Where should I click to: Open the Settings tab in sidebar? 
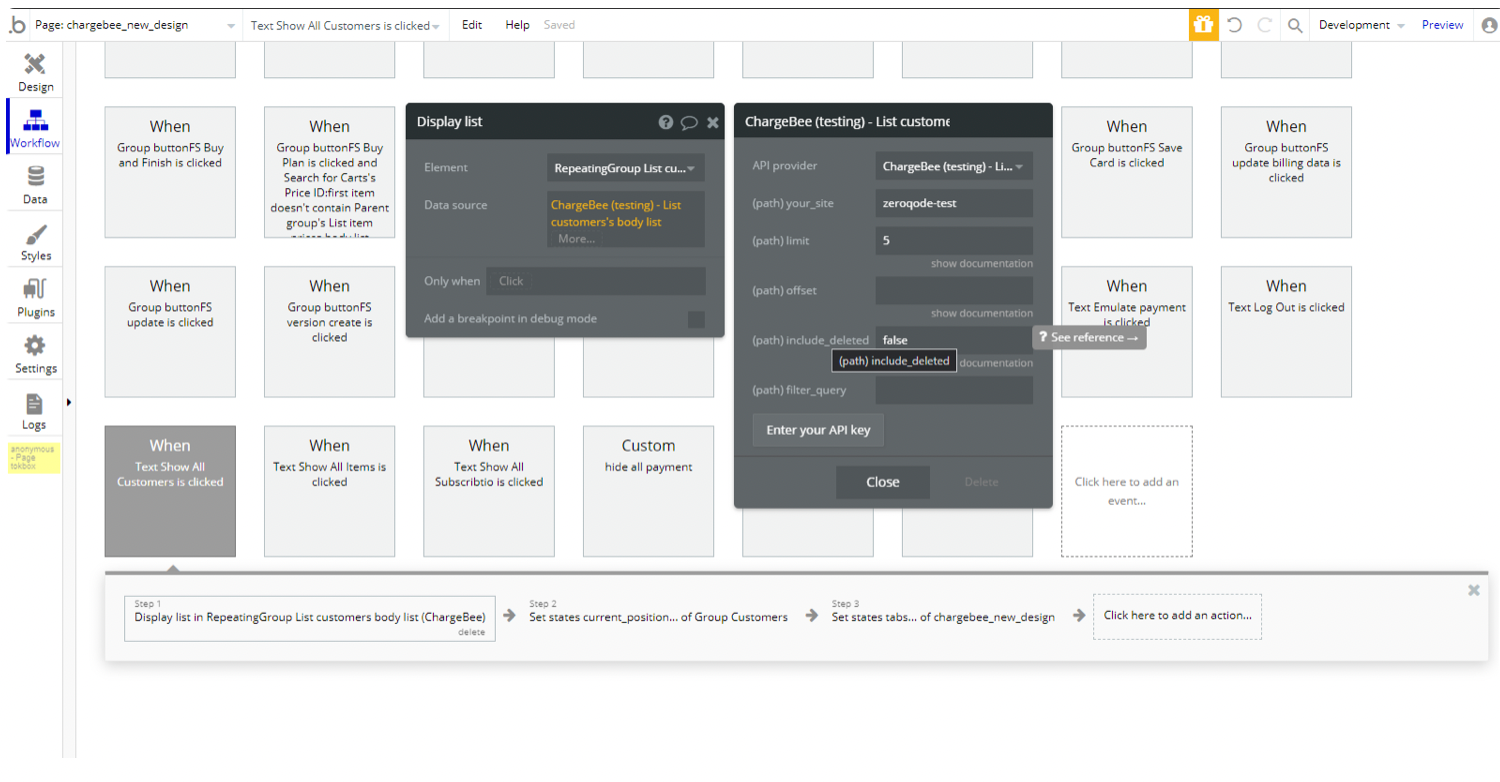coord(35,354)
